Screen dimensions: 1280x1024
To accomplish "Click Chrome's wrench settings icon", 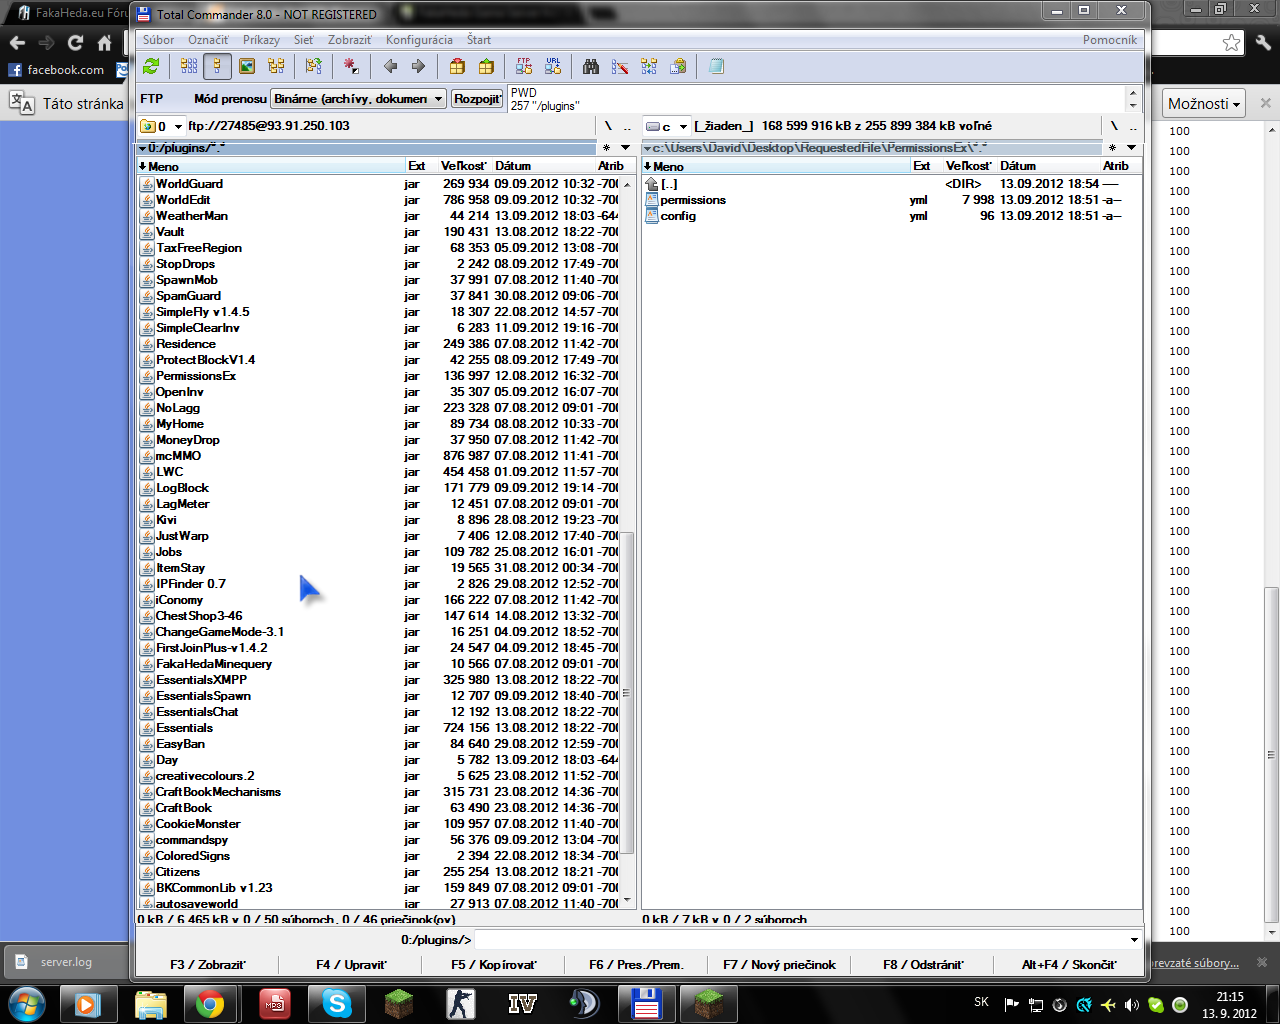I will pyautogui.click(x=1263, y=43).
